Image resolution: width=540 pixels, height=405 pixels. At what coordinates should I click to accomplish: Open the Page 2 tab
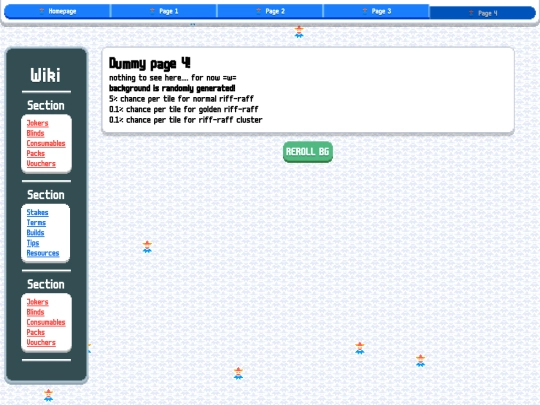[x=270, y=11]
